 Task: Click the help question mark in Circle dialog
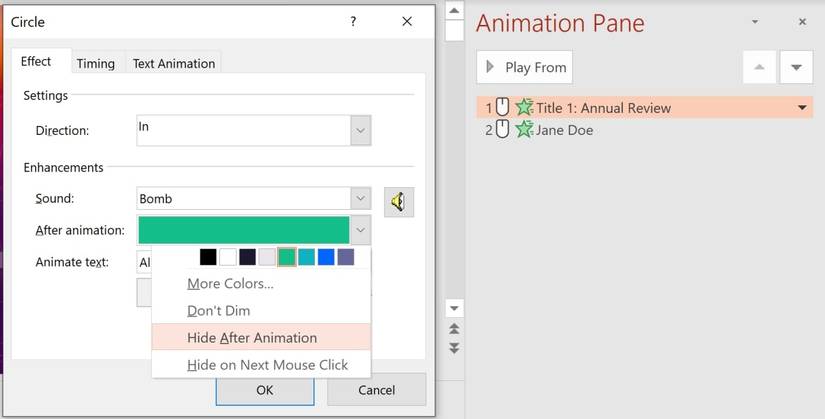353,22
